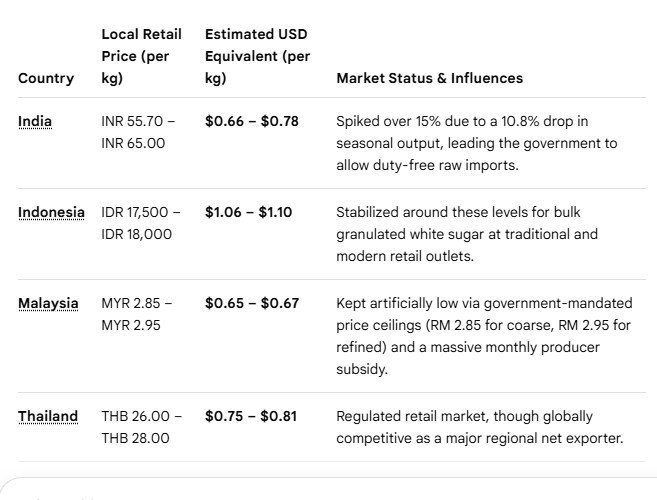This screenshot has width=657, height=500.
Task: Click the Estimated USD Equivalent column header
Action: coord(257,56)
